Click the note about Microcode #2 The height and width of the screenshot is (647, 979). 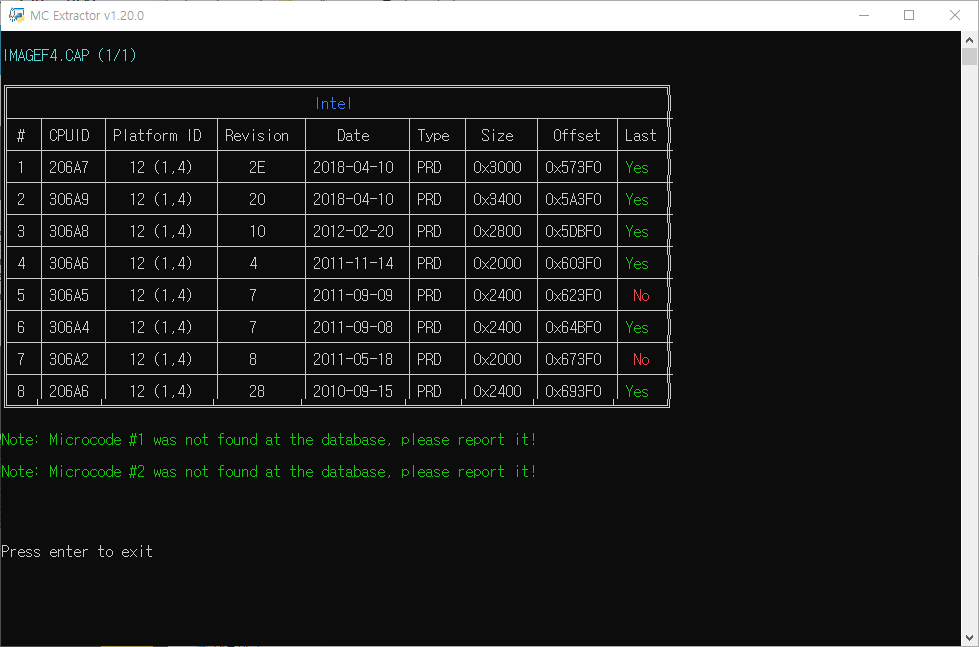pos(269,472)
